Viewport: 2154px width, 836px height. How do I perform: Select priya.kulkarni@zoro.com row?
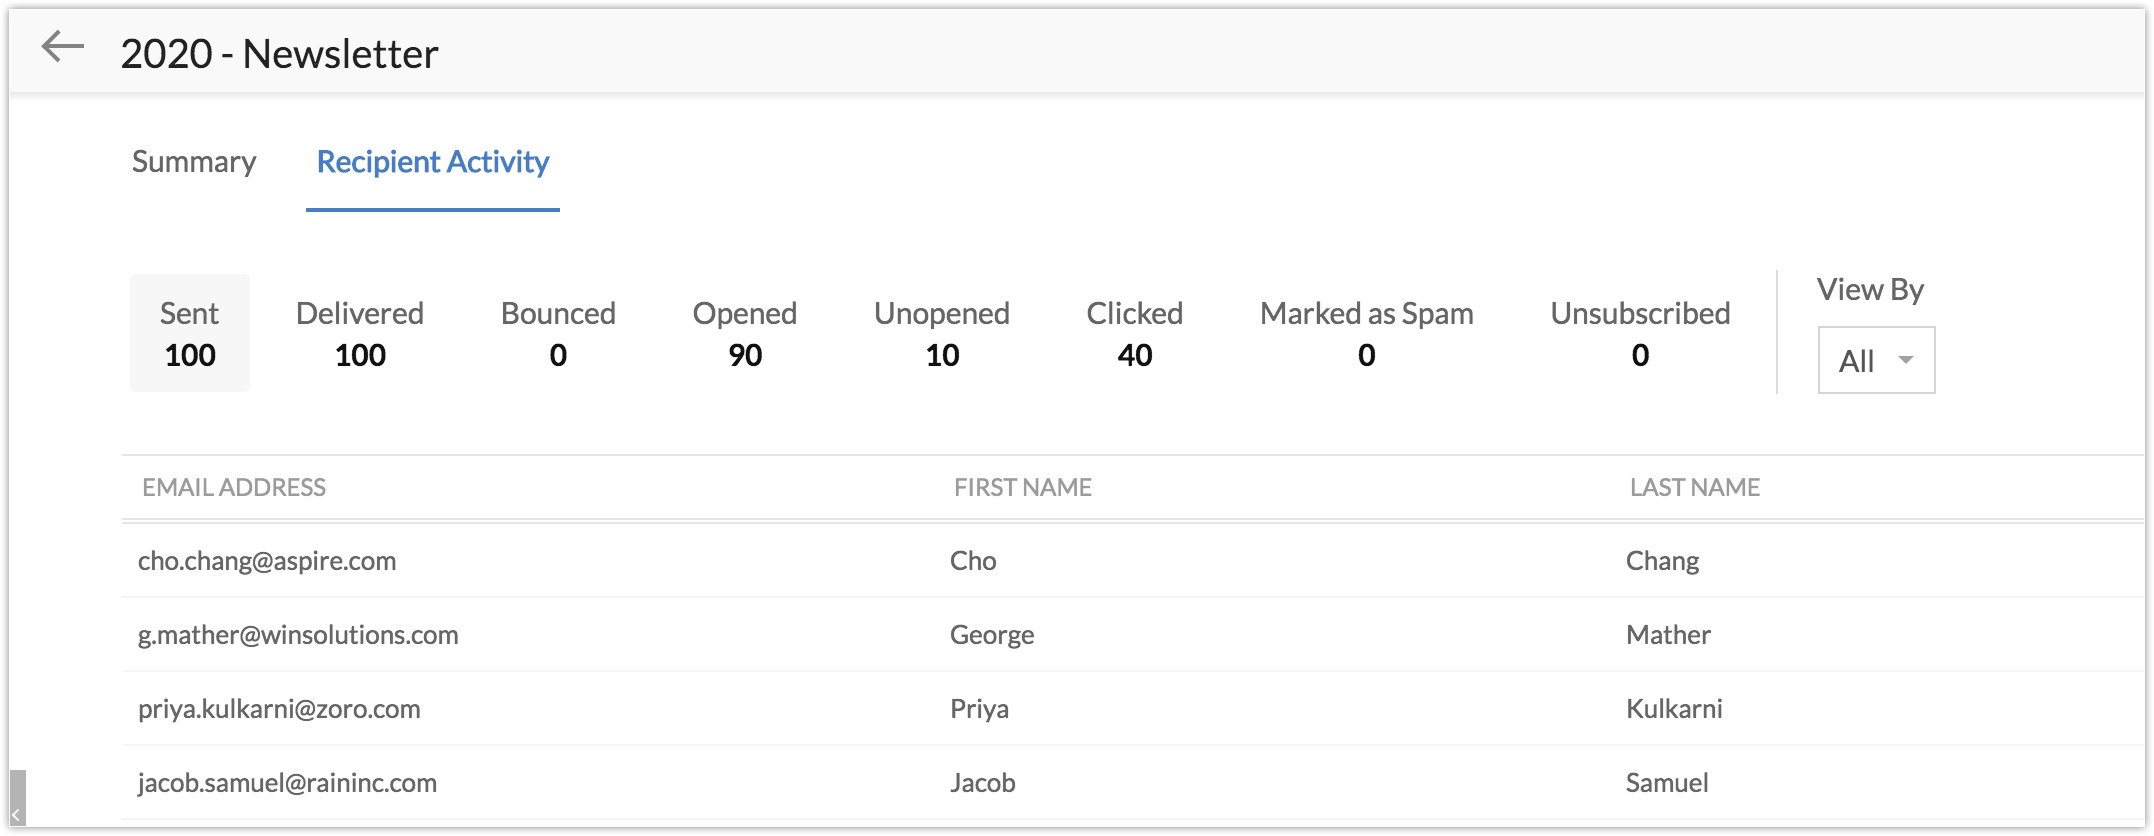pos(279,709)
